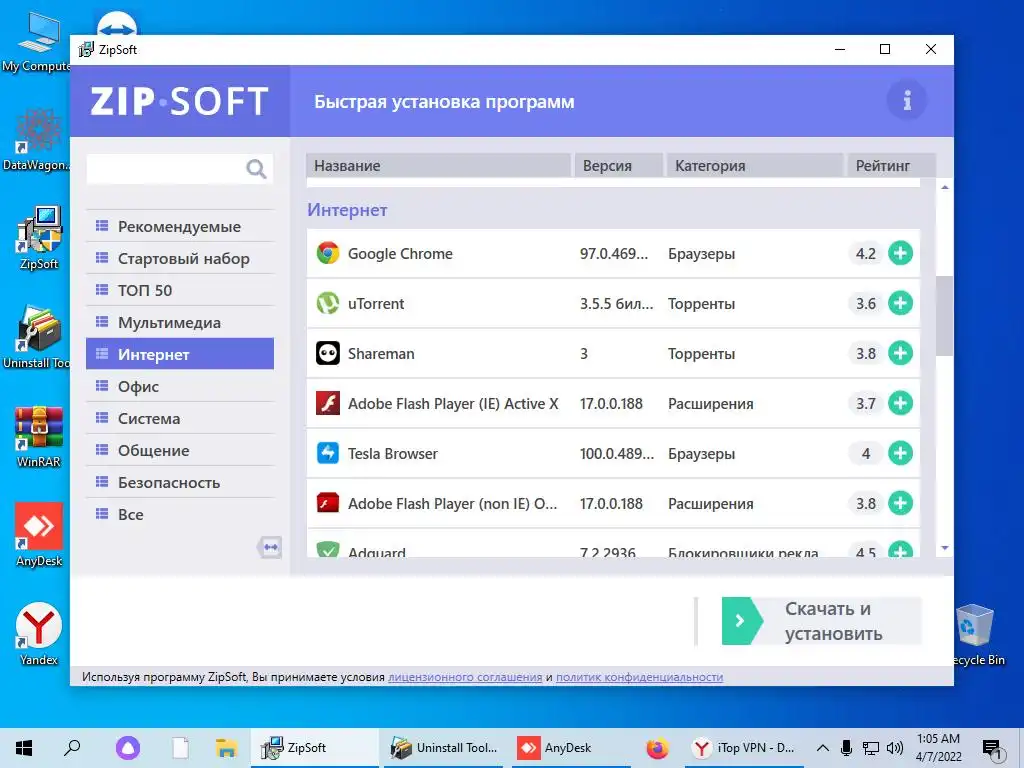Open the Рекомендуемые category
The height and width of the screenshot is (768, 1024).
180,227
